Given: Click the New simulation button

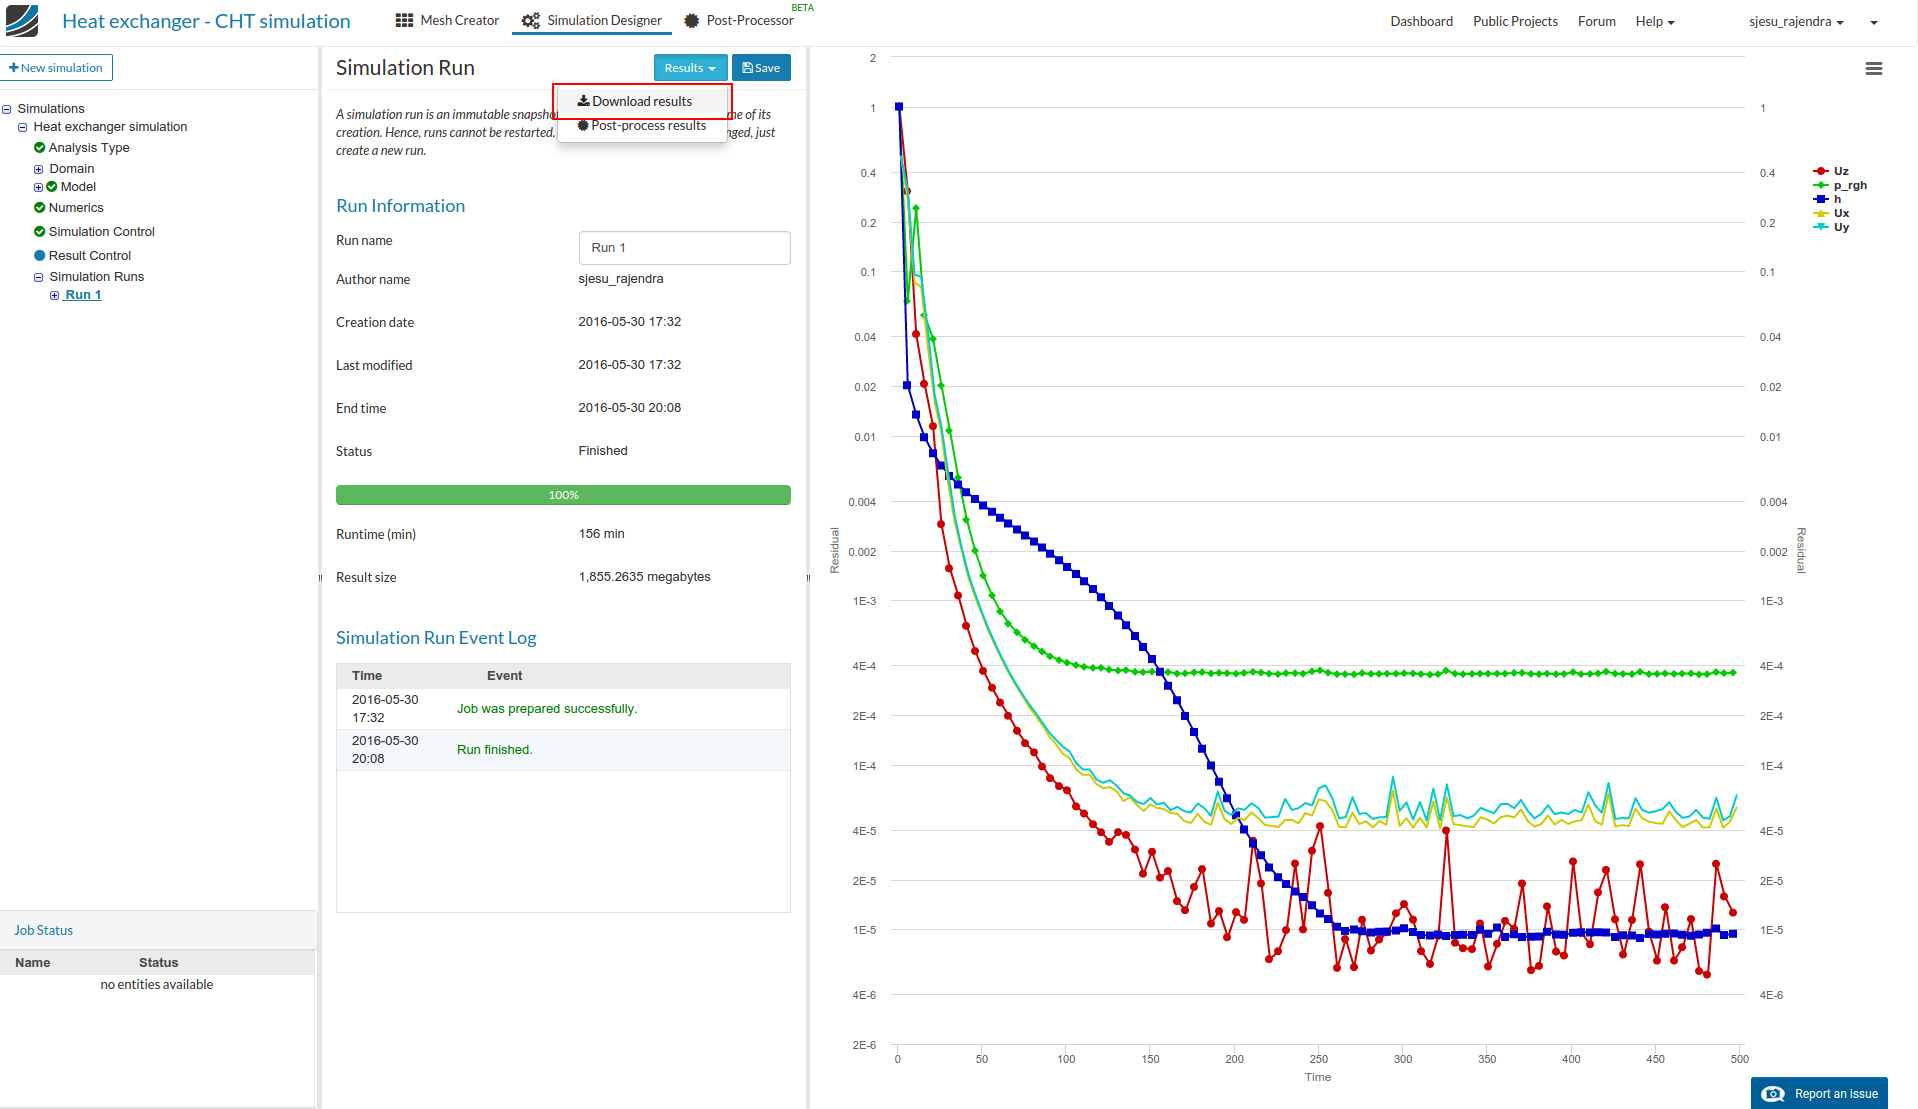Looking at the screenshot, I should click(56, 68).
